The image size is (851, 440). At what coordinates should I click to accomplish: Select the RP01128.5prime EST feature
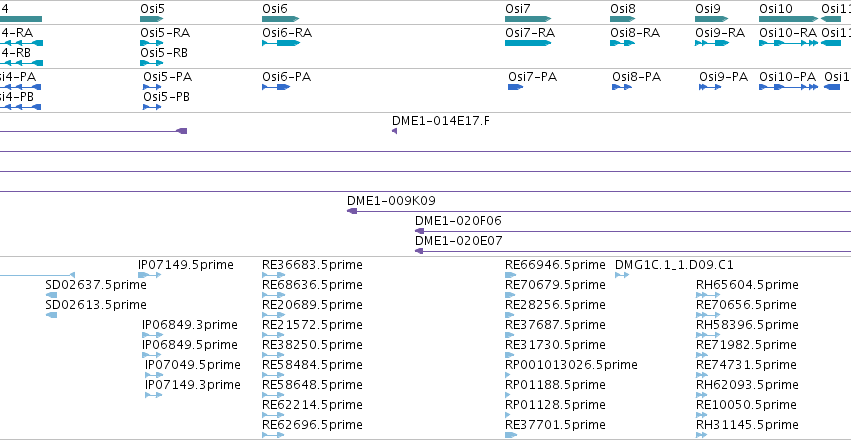click(x=509, y=415)
